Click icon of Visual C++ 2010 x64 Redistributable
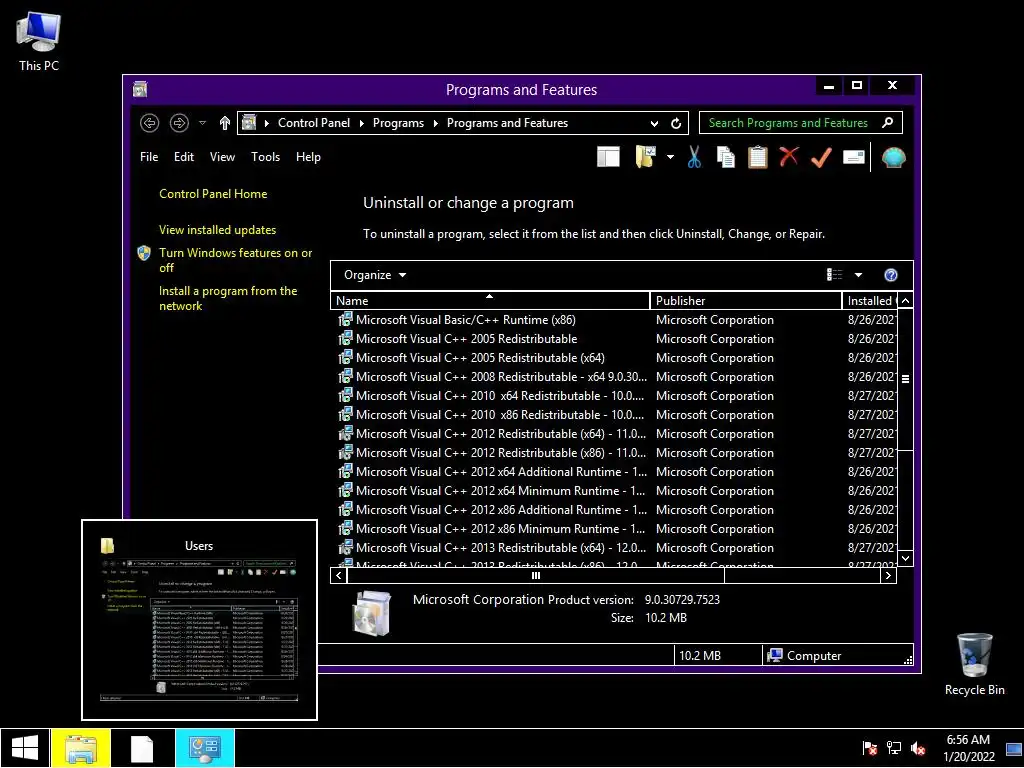 coord(345,395)
